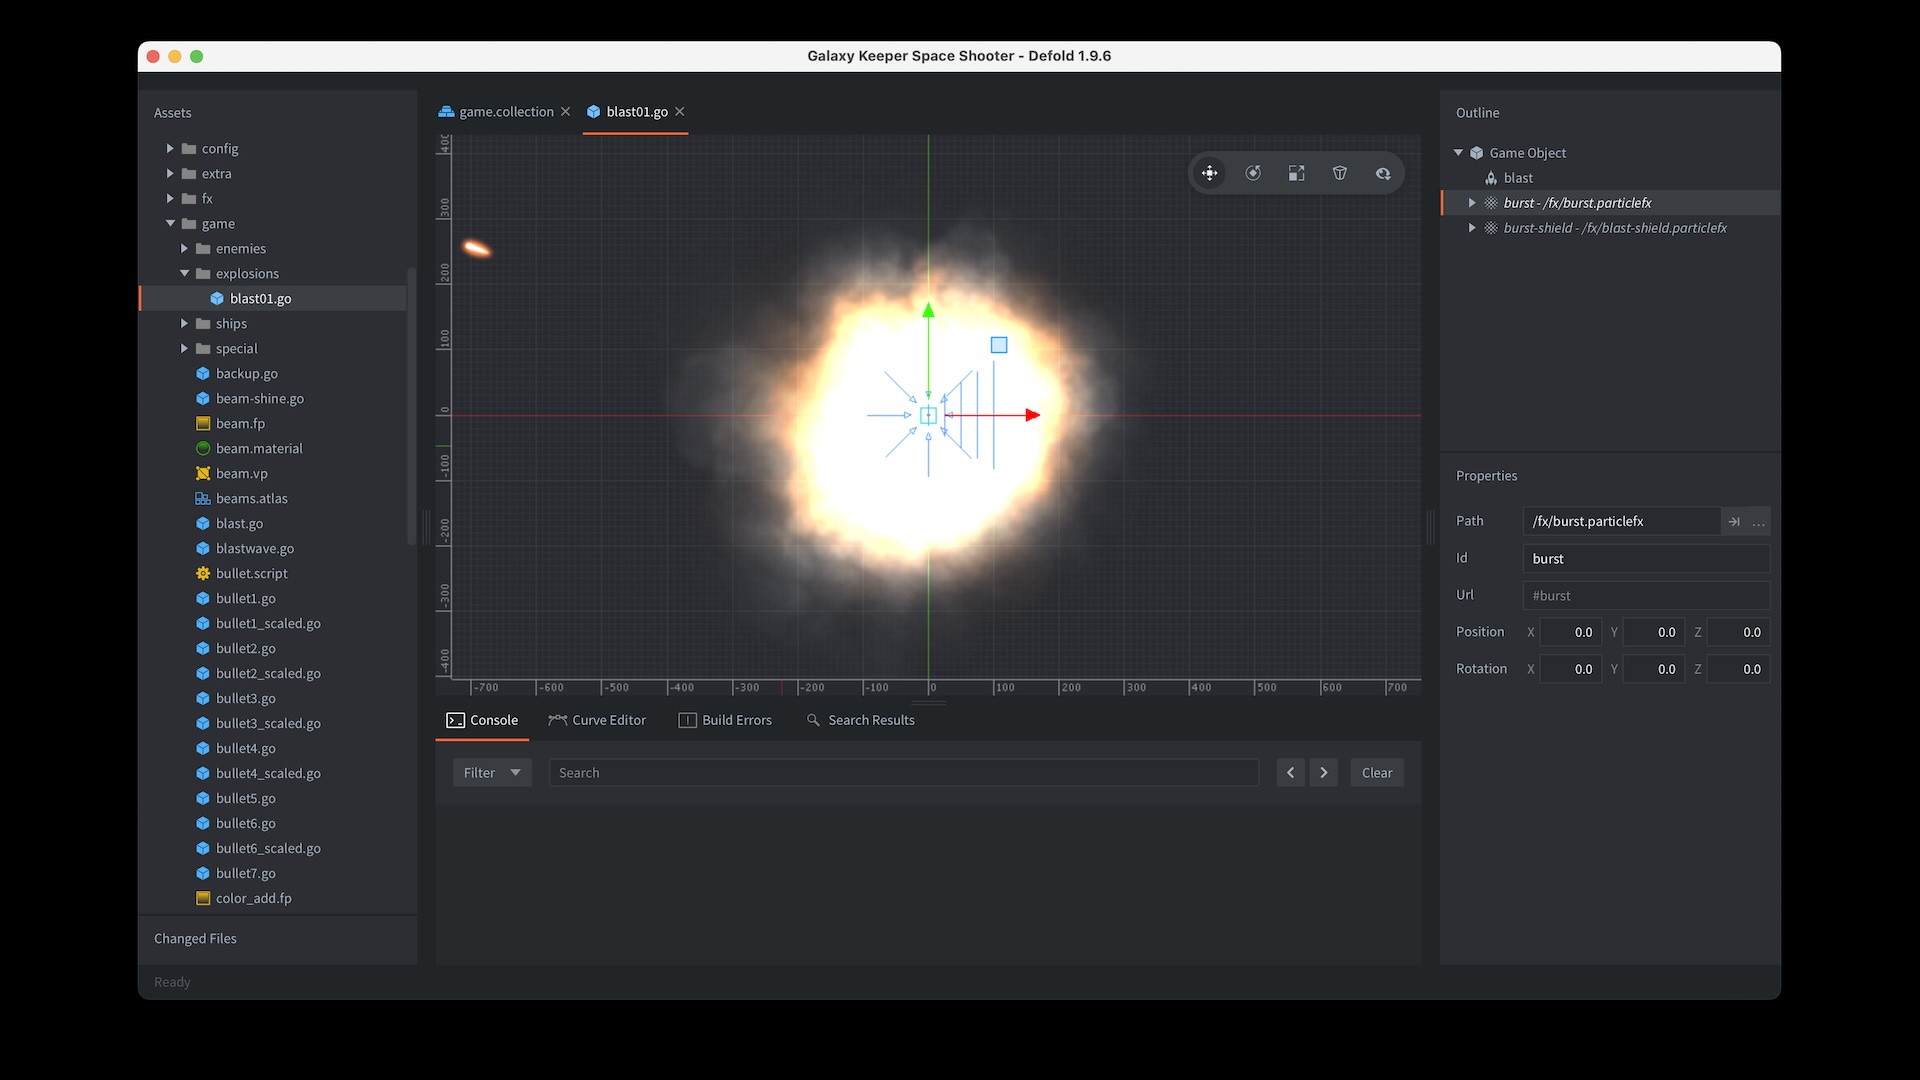This screenshot has height=1080, width=1920.
Task: Open beams.atlas in Assets
Action: pos(251,498)
